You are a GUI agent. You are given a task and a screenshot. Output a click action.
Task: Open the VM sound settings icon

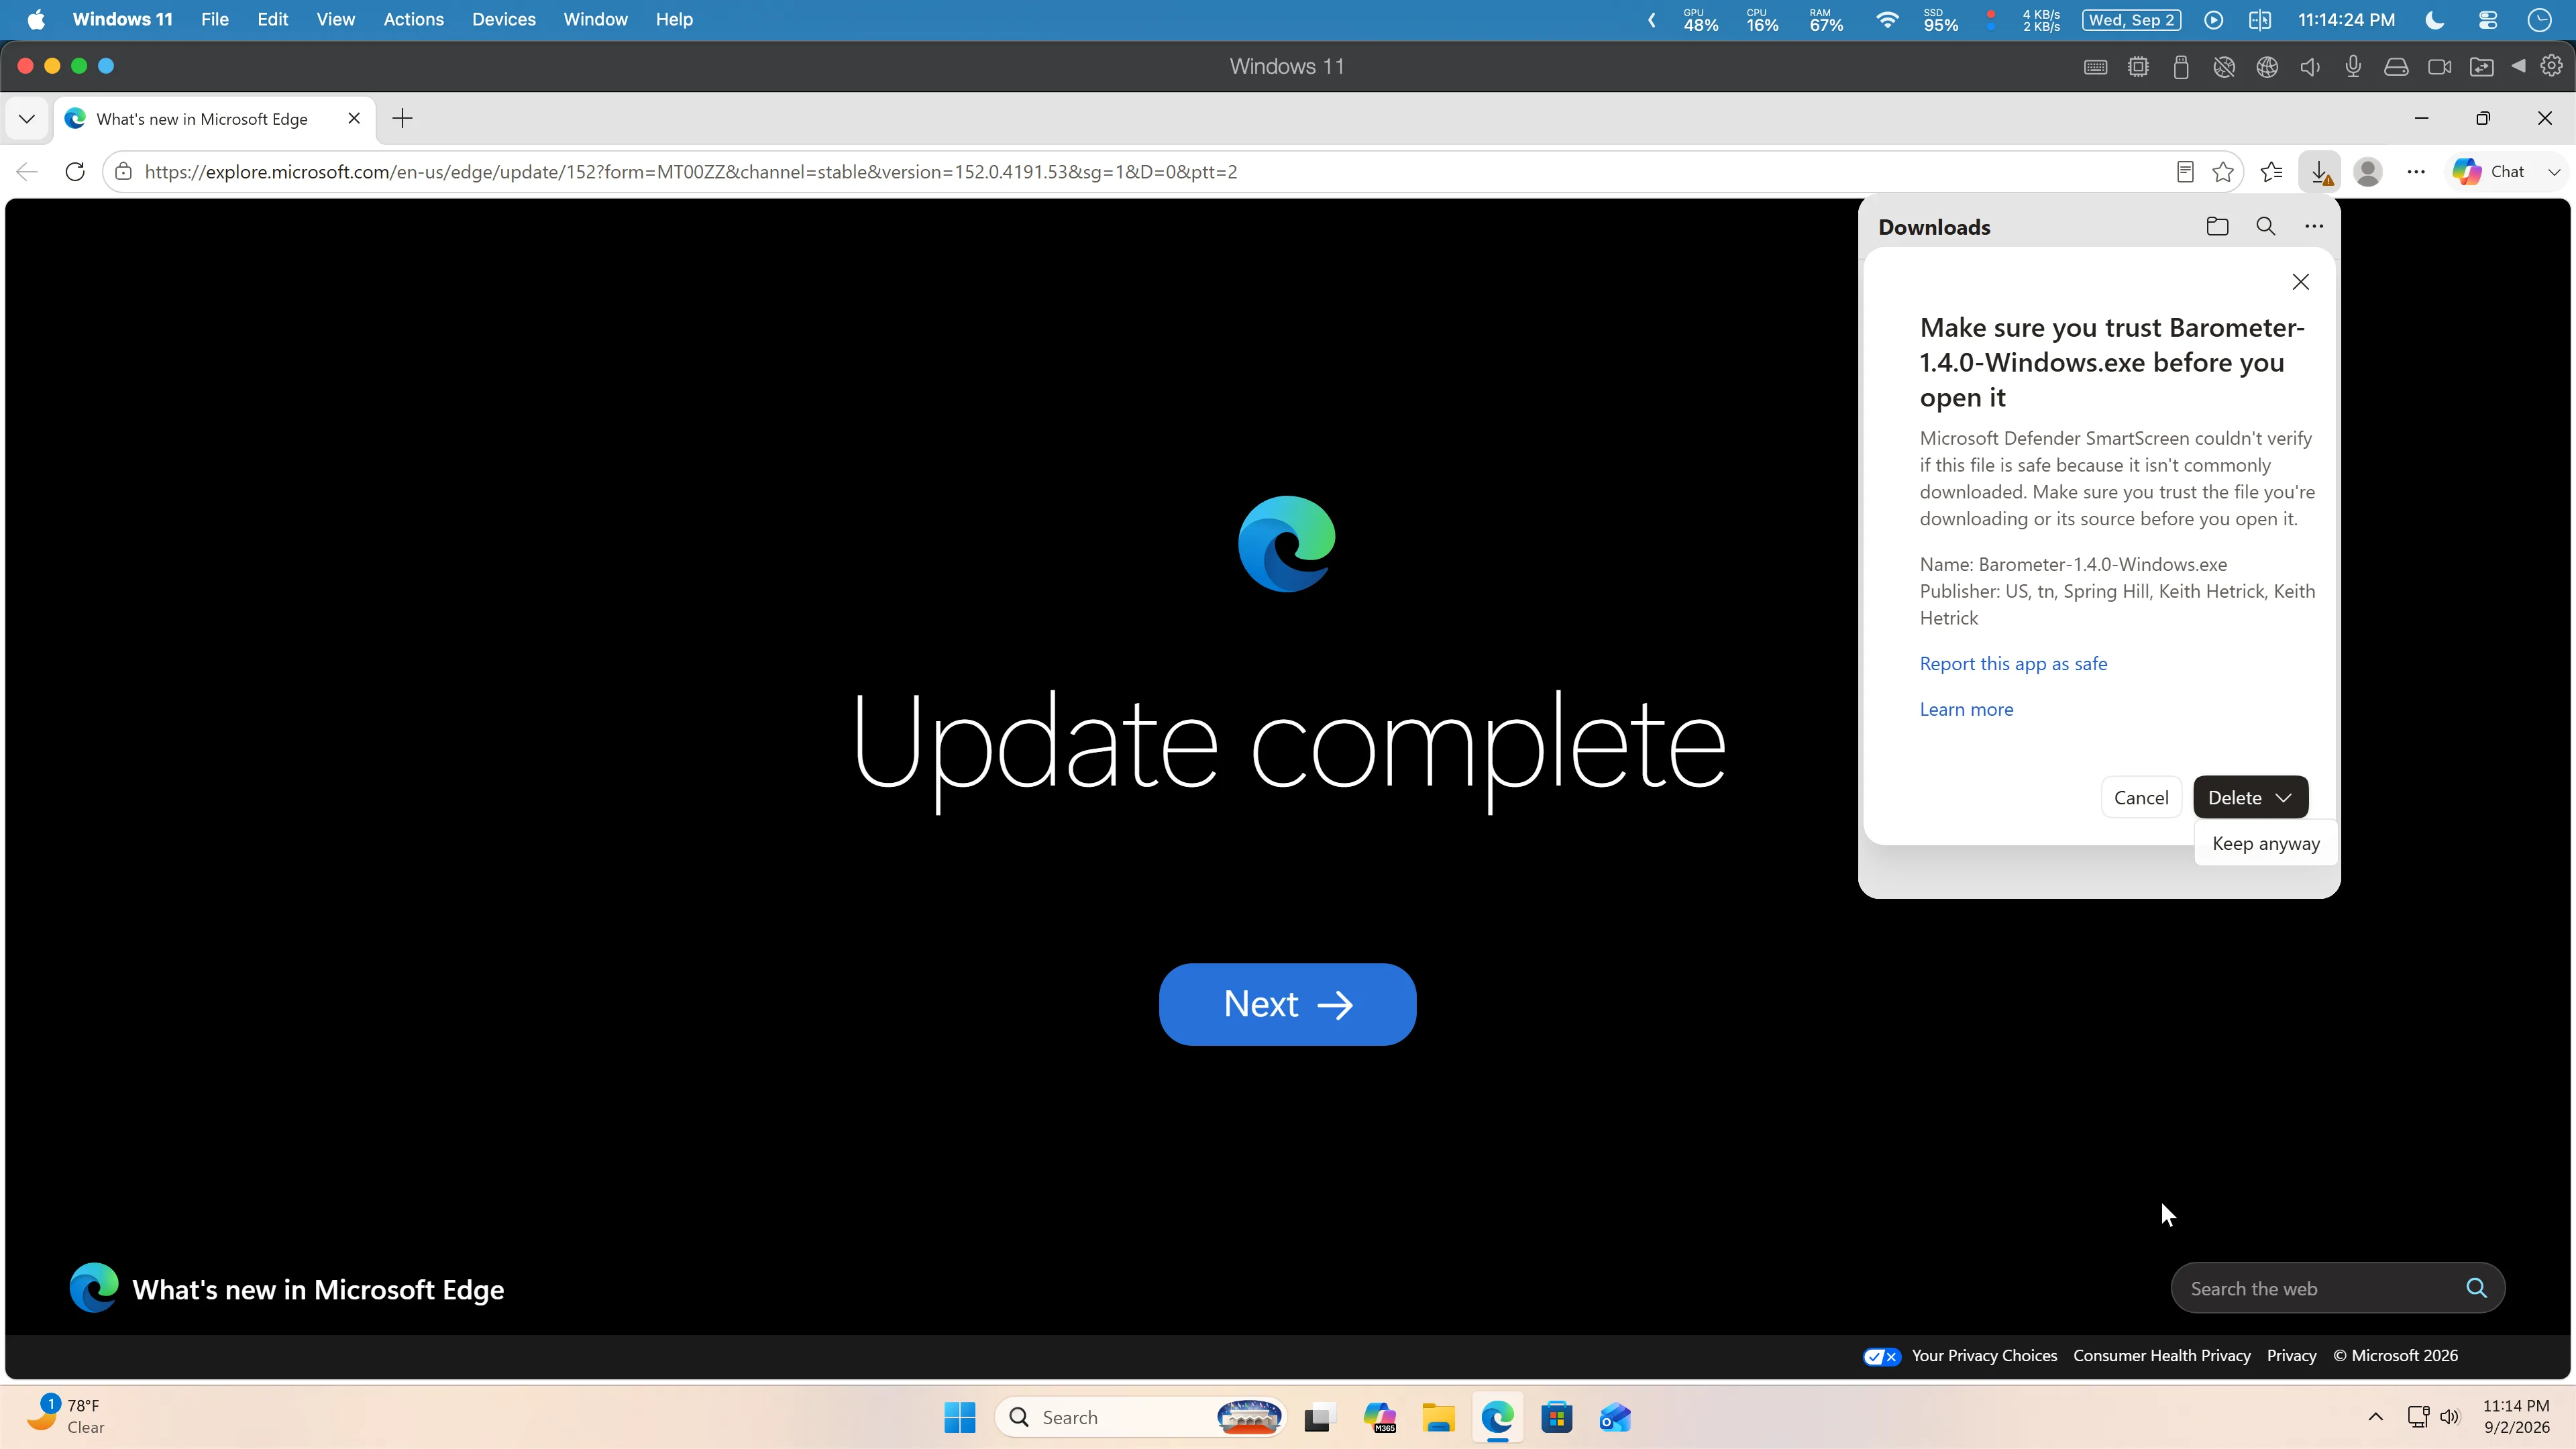pos(2310,67)
